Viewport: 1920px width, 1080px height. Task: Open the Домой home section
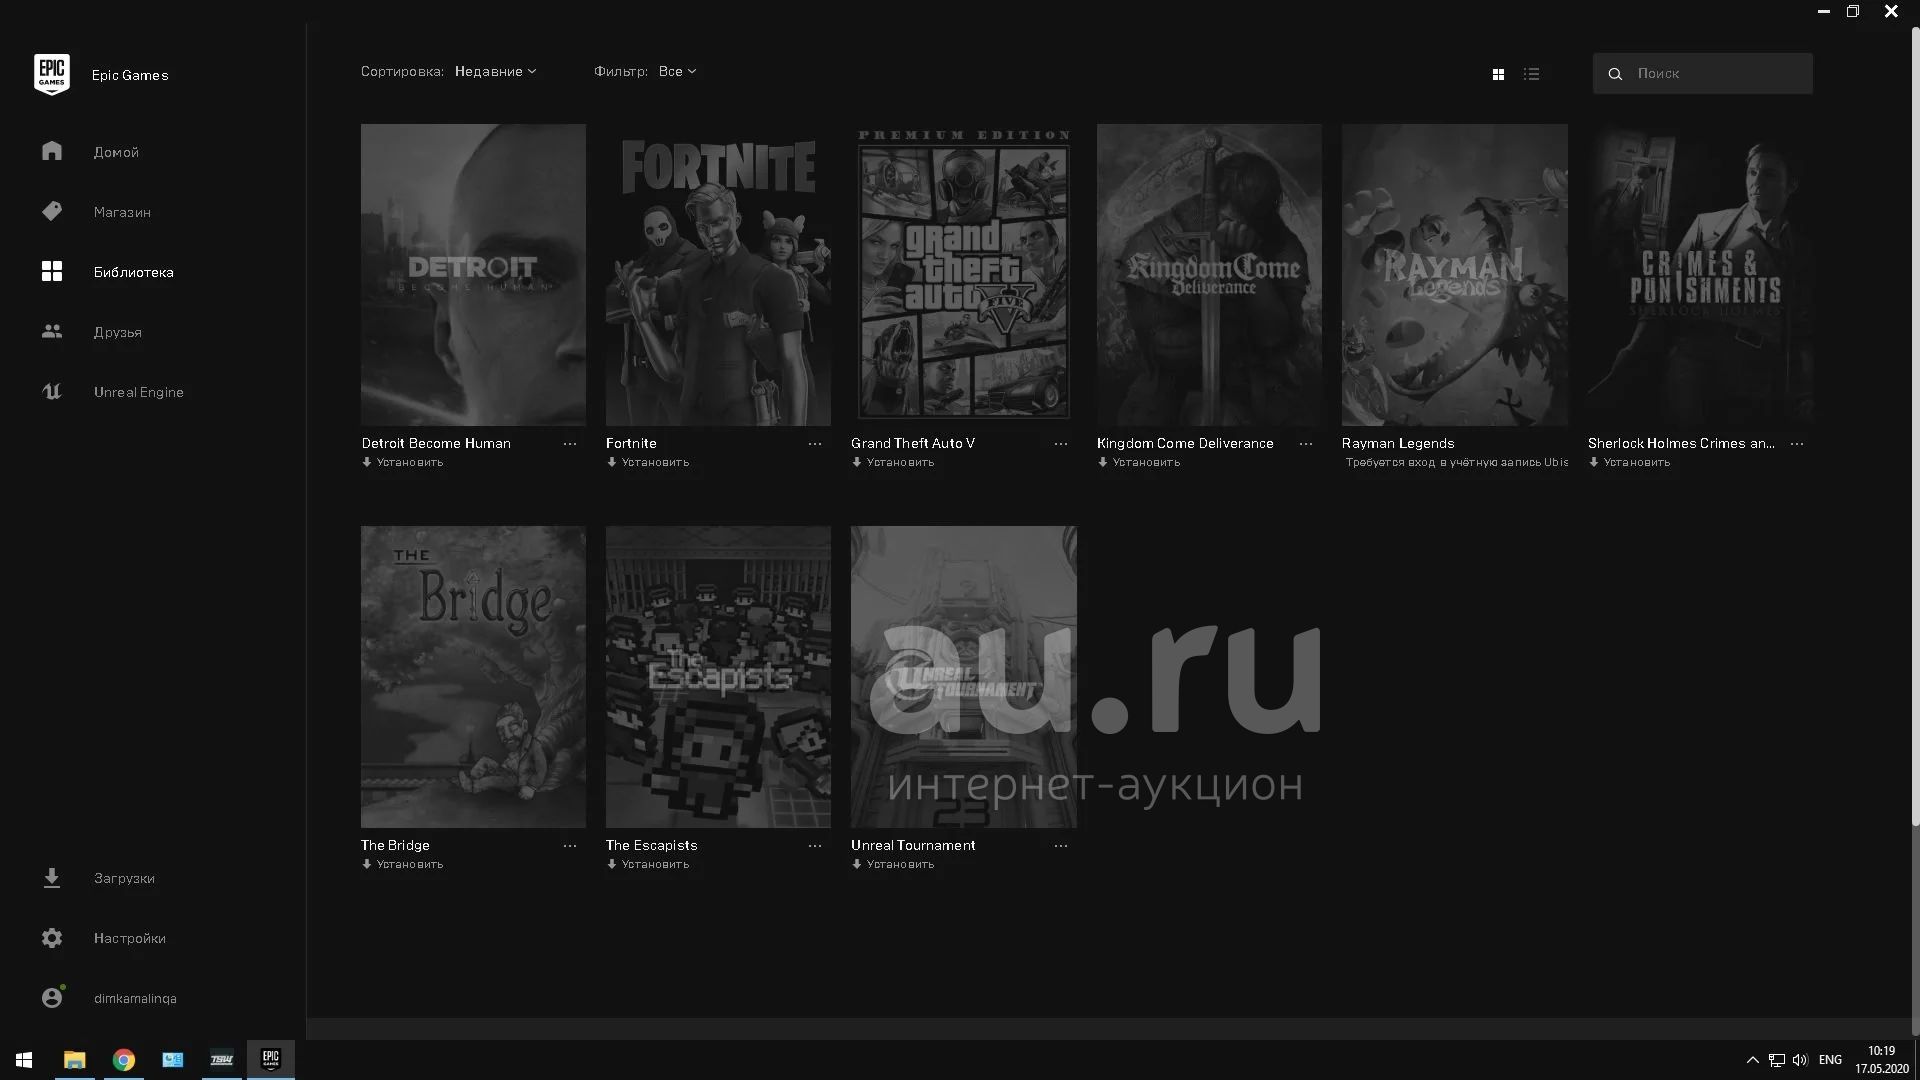pos(116,152)
